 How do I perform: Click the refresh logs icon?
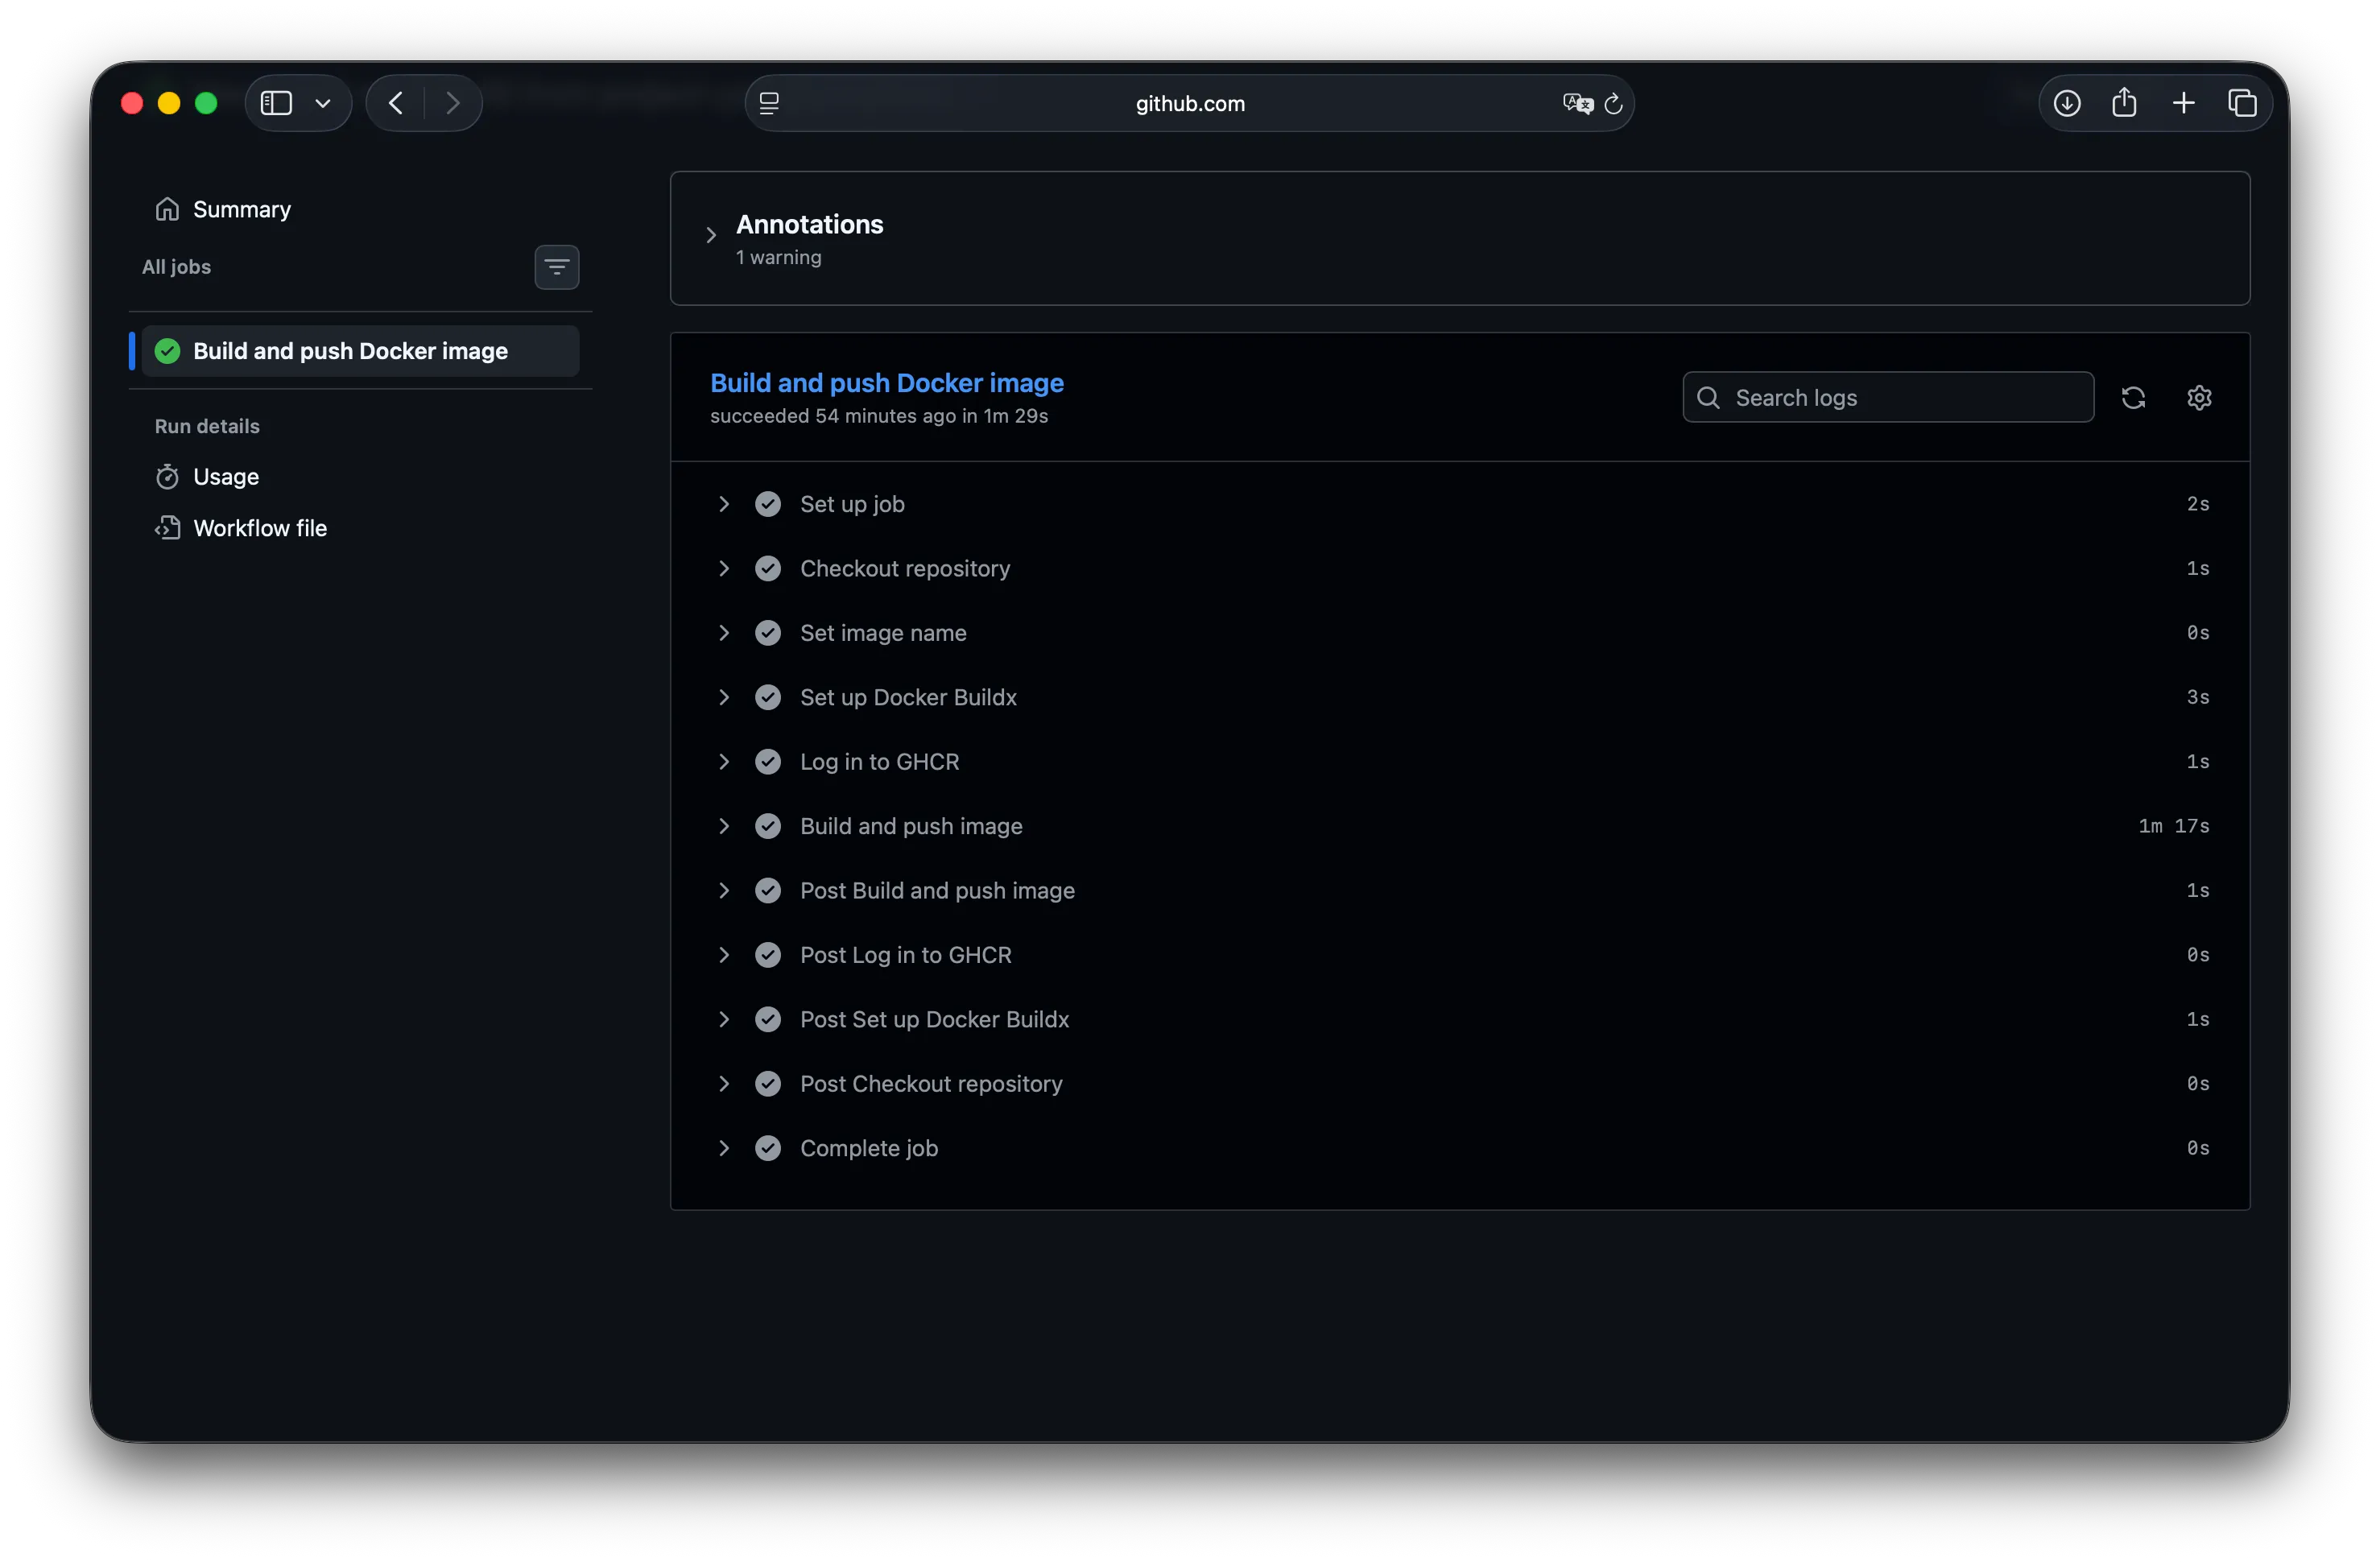click(2133, 398)
